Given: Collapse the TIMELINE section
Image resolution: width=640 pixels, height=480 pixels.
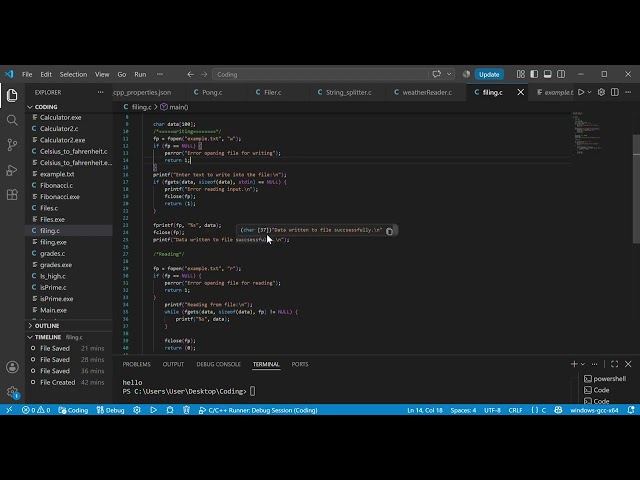Looking at the screenshot, I should coord(69,337).
